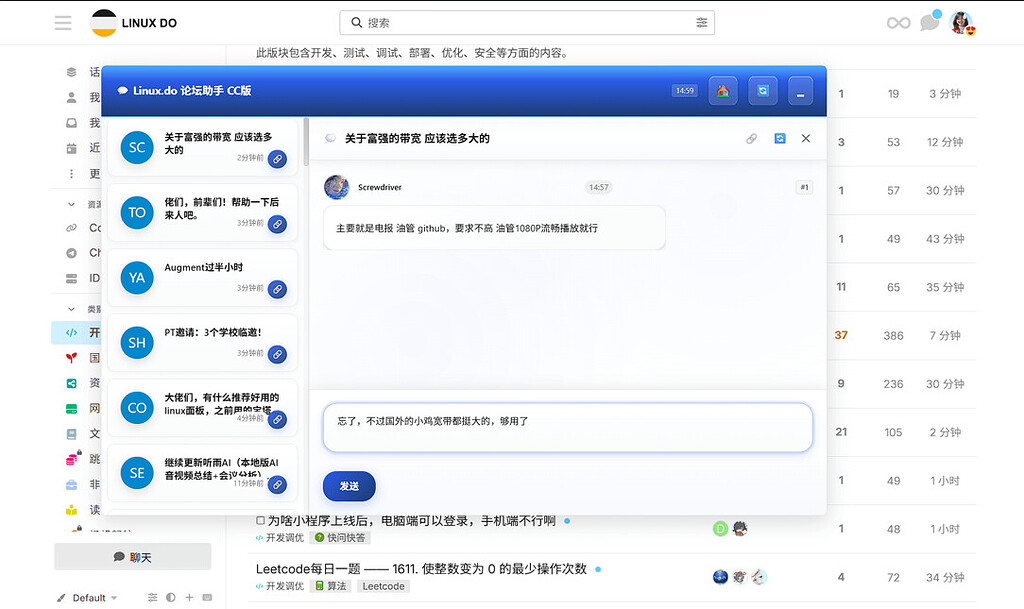1024x609 pixels.
Task: Open link icon on linux面板 topic card
Action: click(278, 420)
